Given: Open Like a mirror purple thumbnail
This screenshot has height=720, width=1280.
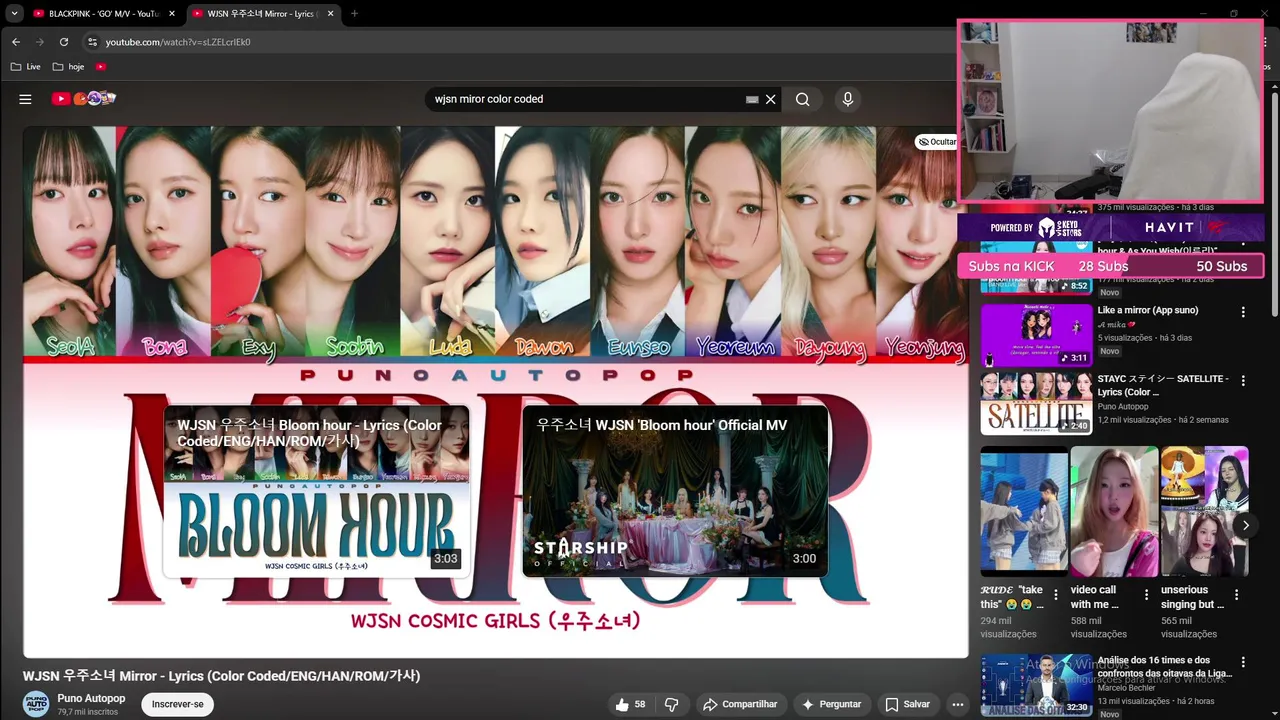Looking at the screenshot, I should pos(1036,335).
